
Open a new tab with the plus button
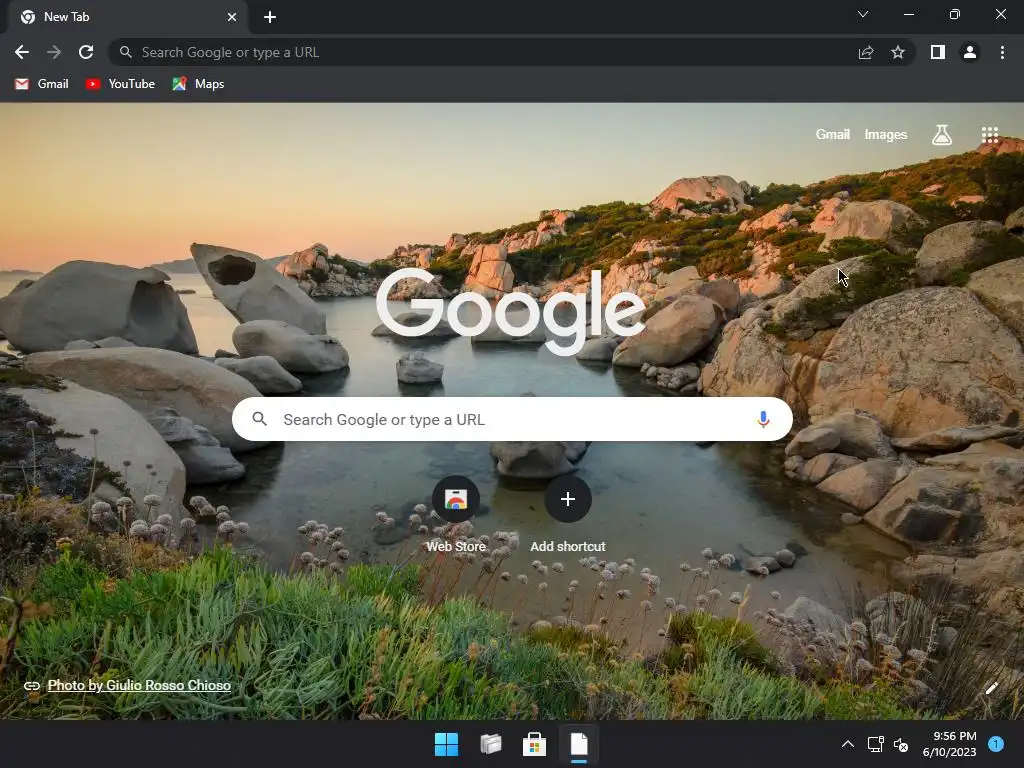pos(270,17)
